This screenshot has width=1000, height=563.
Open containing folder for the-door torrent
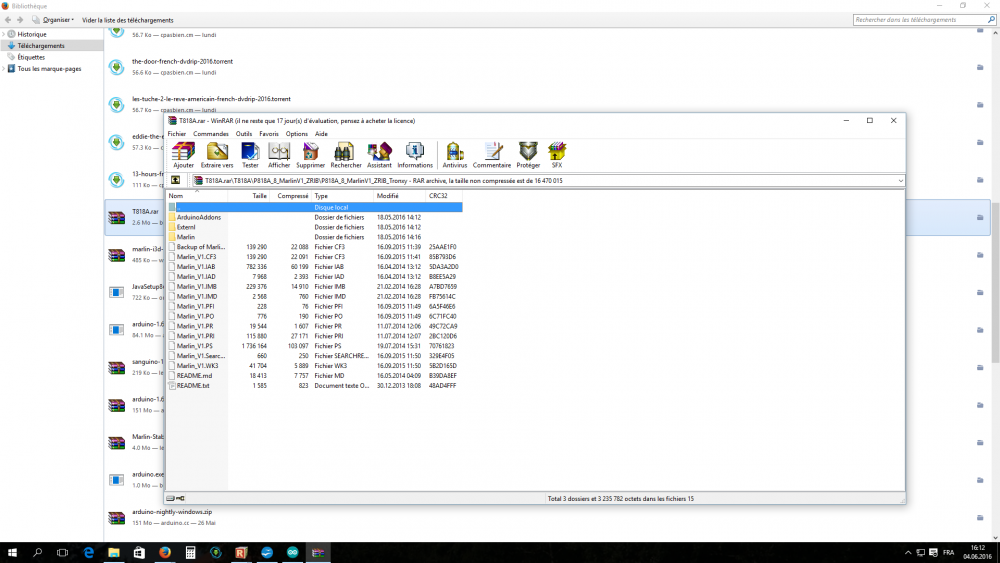[980, 67]
